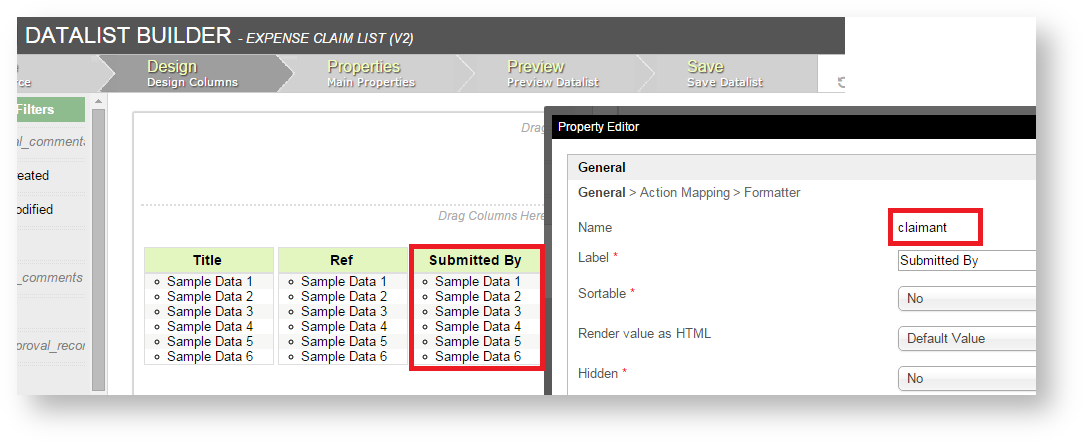The height and width of the screenshot is (443, 1084).
Task: Select the Ref column header
Action: 341,260
